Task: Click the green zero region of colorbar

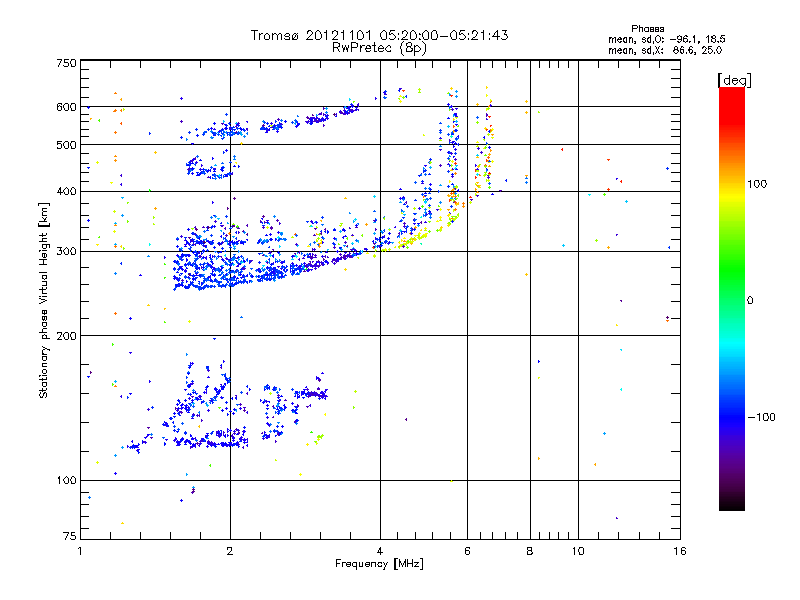Action: [732, 300]
